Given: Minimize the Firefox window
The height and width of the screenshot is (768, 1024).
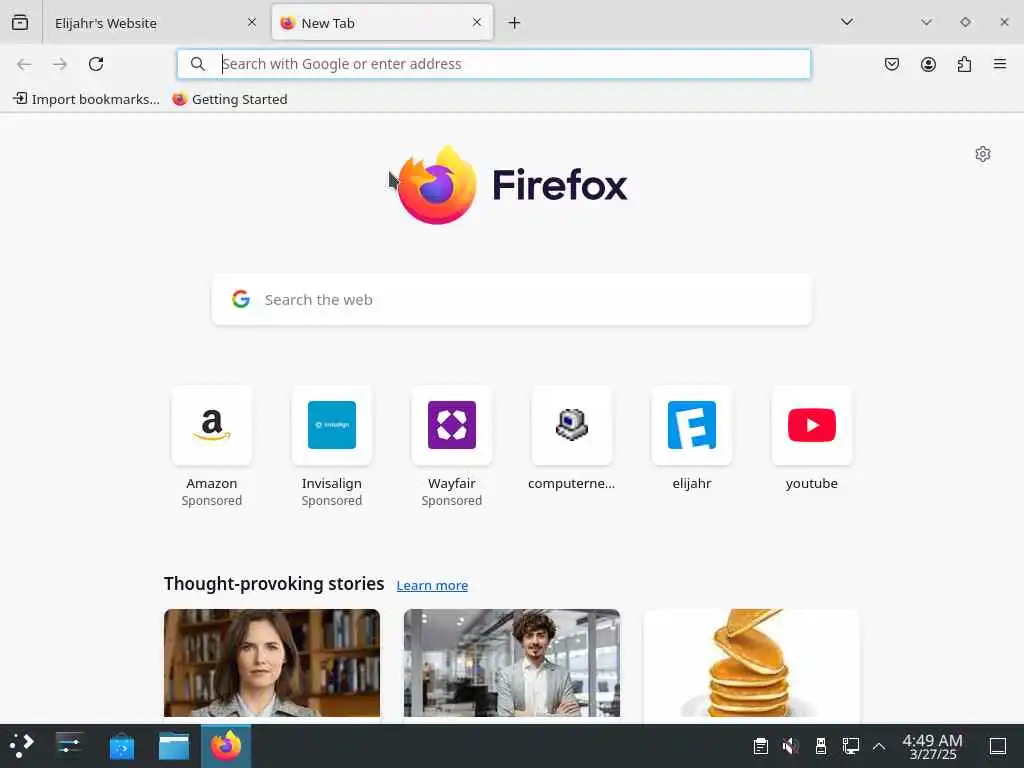Looking at the screenshot, I should [926, 22].
